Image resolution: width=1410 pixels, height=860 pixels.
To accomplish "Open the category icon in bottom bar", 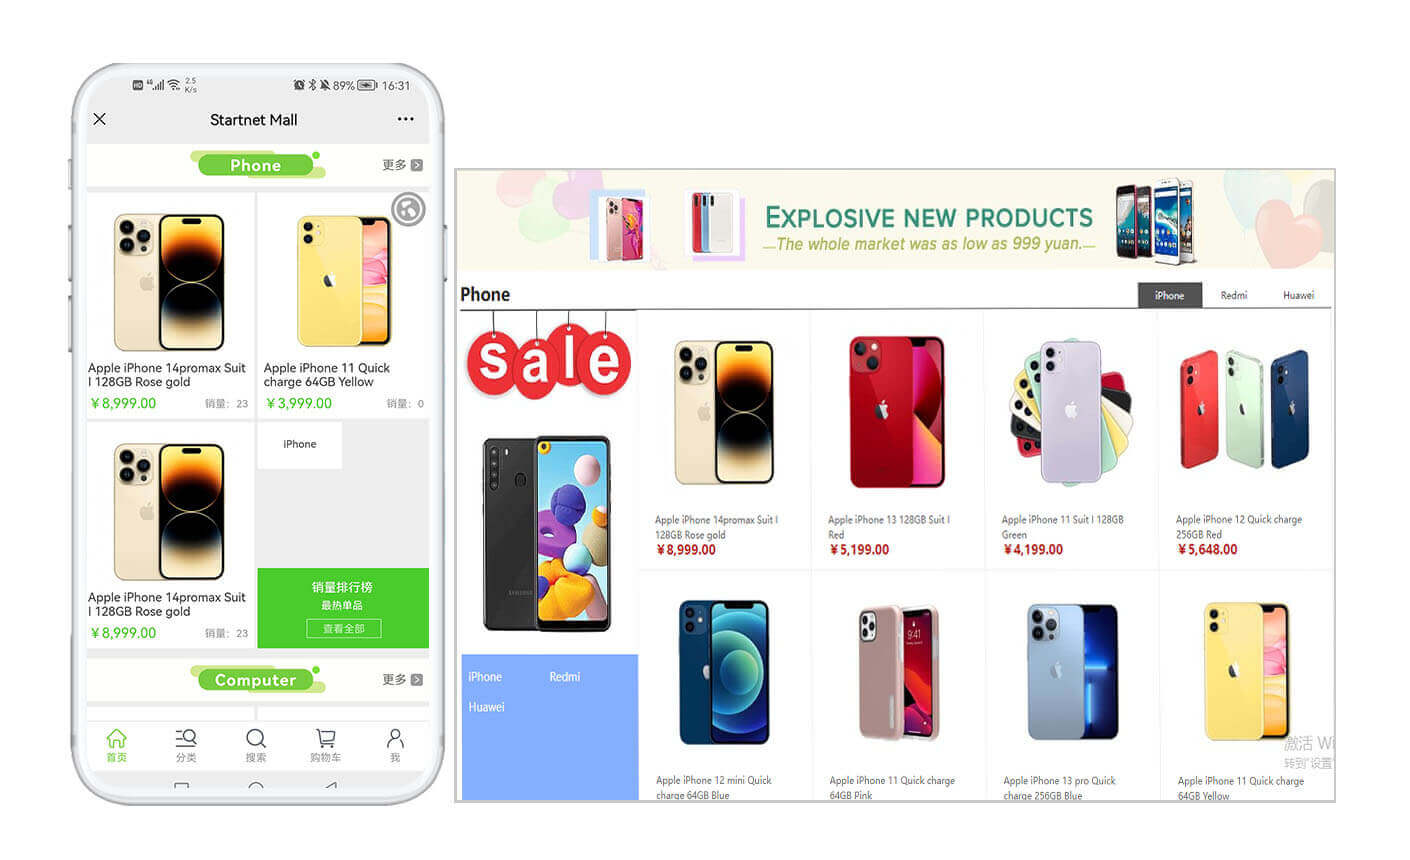I will tap(186, 739).
